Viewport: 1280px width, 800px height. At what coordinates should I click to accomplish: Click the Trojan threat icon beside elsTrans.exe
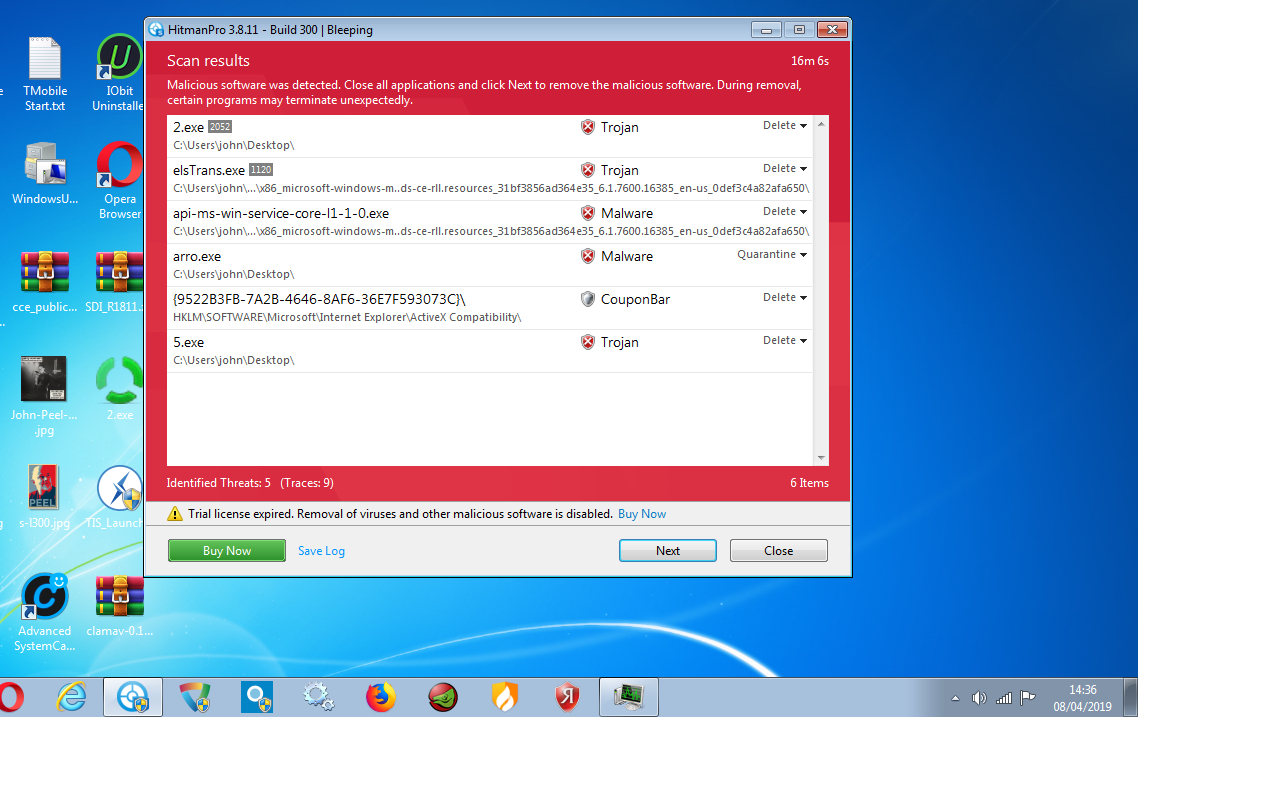[588, 170]
